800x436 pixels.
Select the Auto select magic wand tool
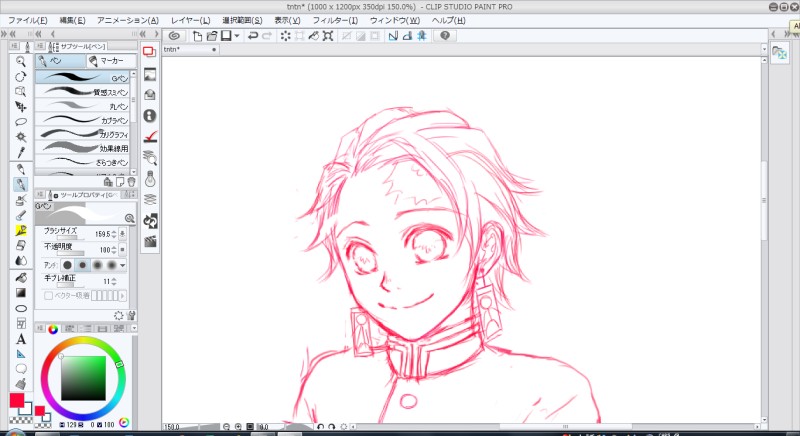coord(20,137)
